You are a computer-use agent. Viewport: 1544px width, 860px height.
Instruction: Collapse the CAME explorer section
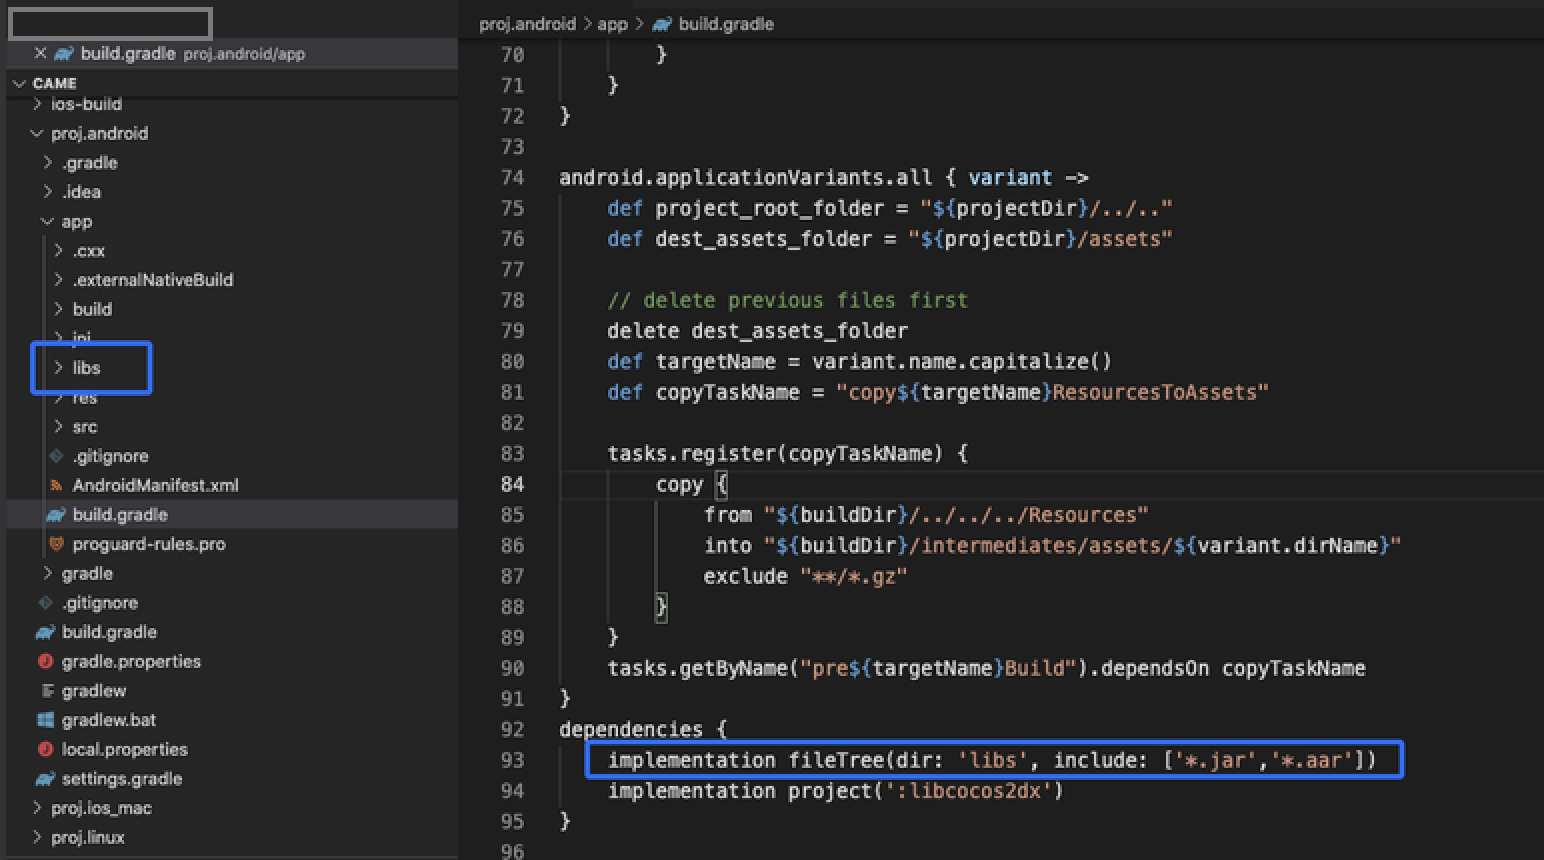pyautogui.click(x=19, y=83)
